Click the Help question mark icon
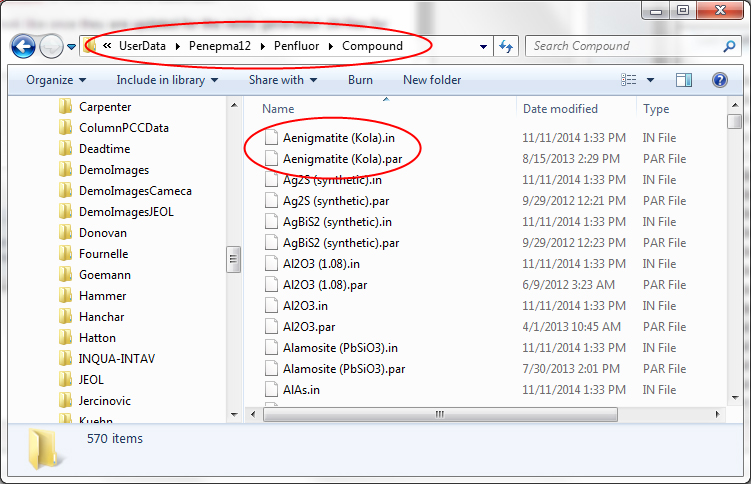Screen dimensions: 751x484 coord(719,80)
